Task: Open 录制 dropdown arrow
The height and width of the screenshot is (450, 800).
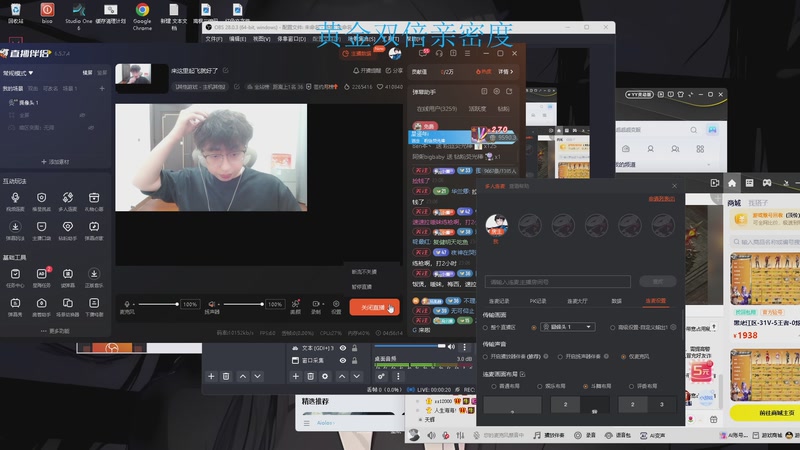Action: (322, 304)
